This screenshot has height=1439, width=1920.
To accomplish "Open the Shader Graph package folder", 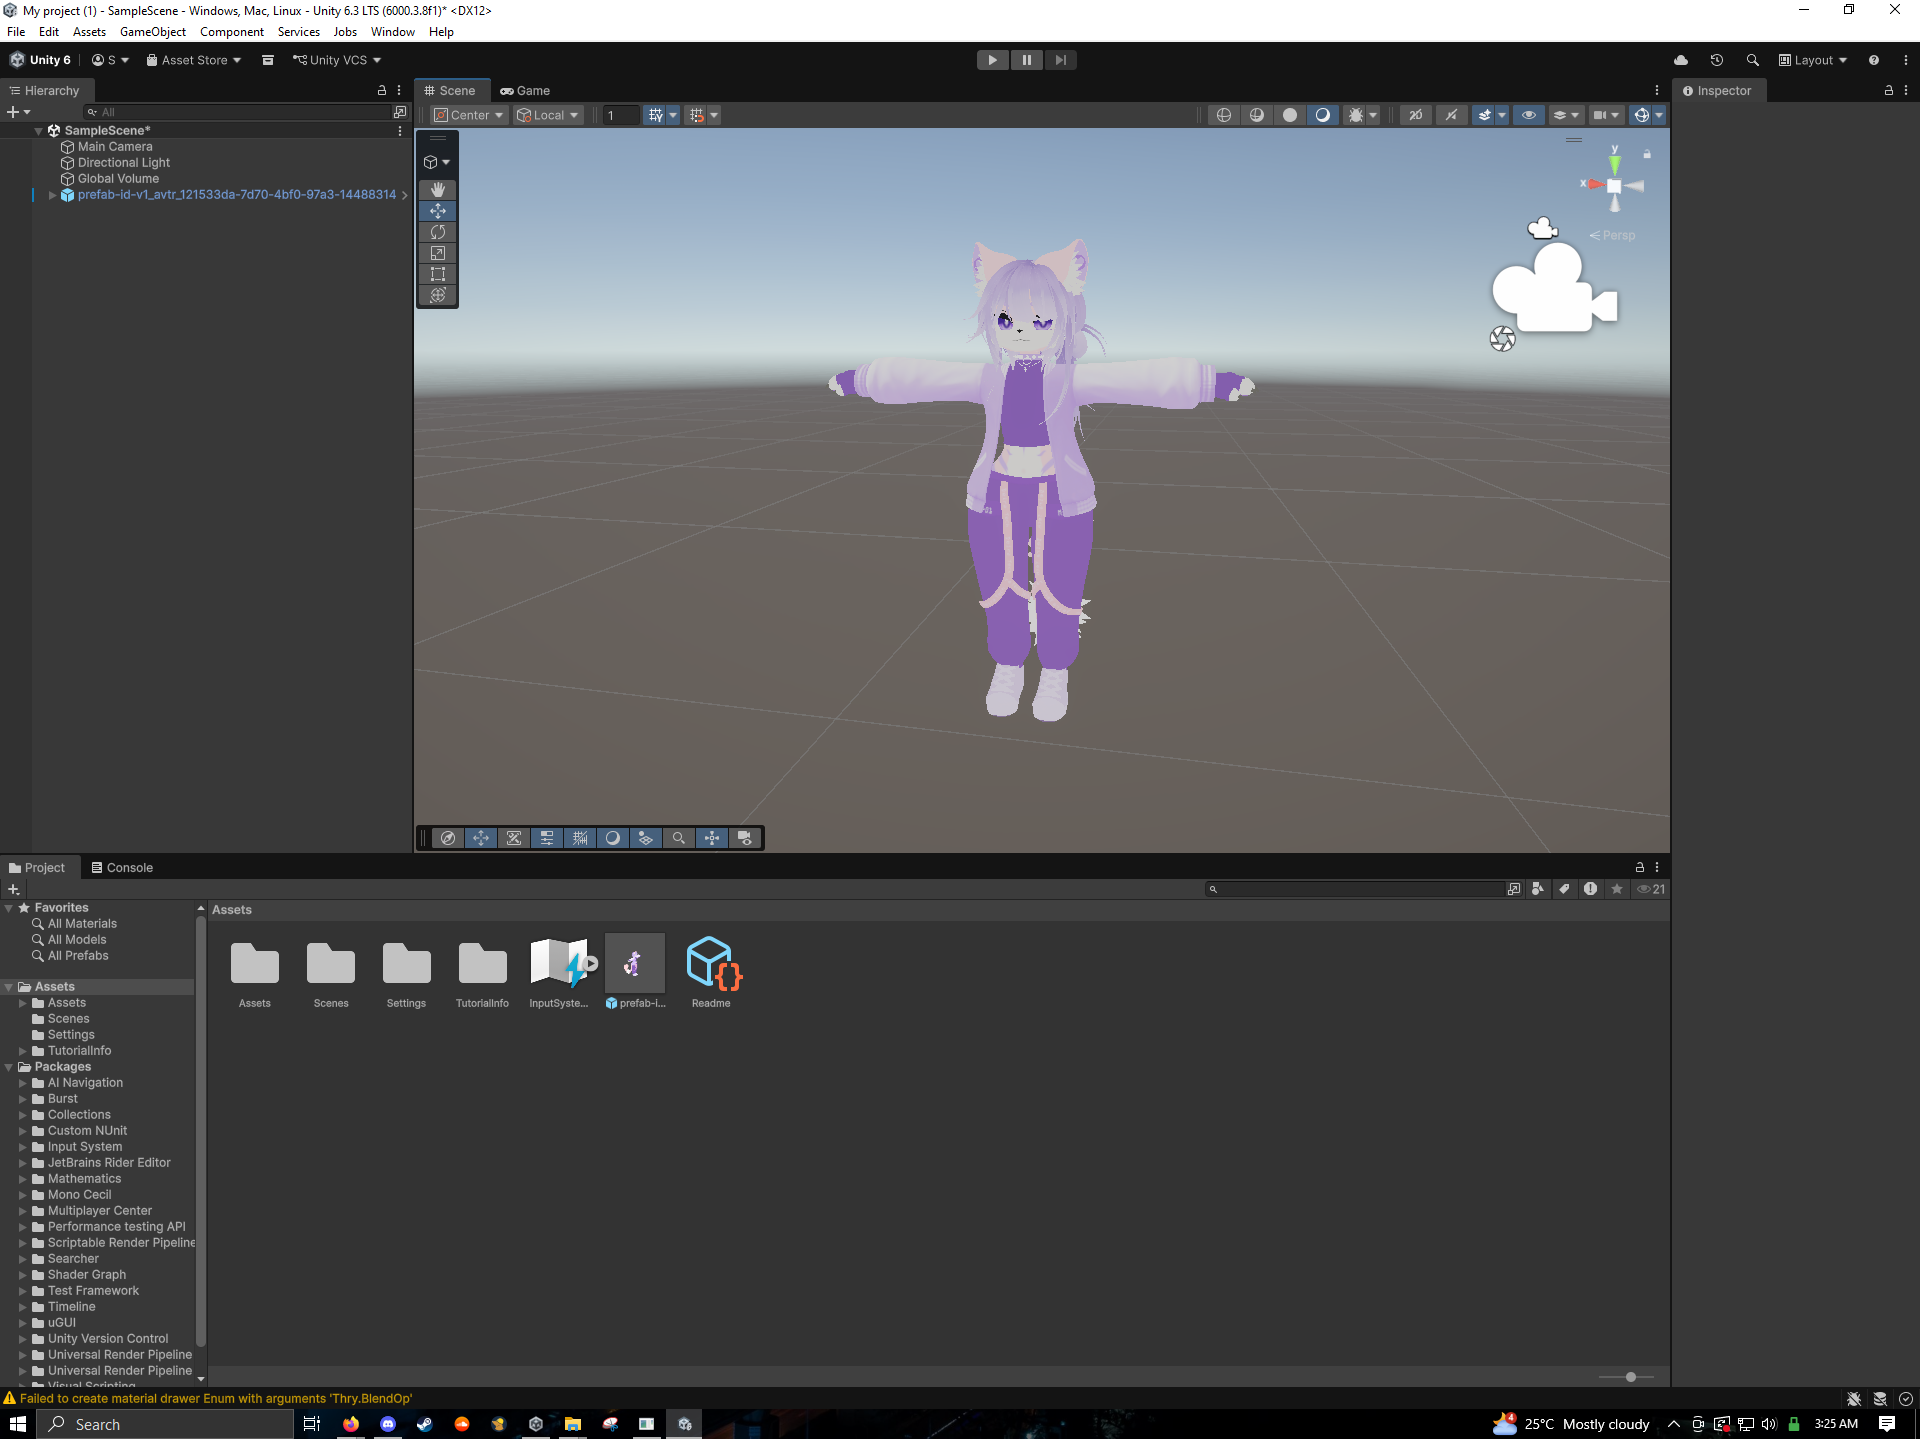I will tap(87, 1275).
